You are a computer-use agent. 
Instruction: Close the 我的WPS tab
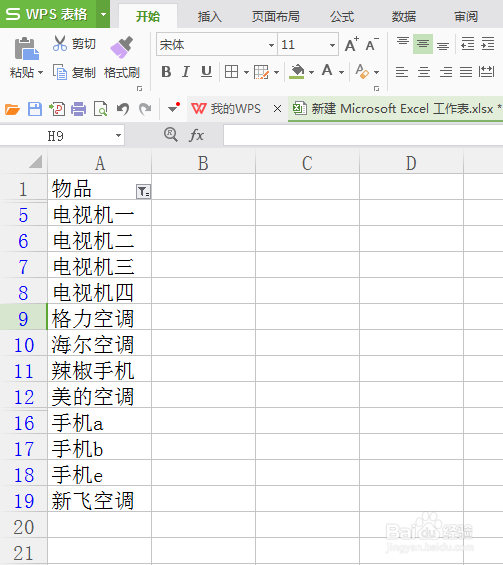[x=277, y=108]
